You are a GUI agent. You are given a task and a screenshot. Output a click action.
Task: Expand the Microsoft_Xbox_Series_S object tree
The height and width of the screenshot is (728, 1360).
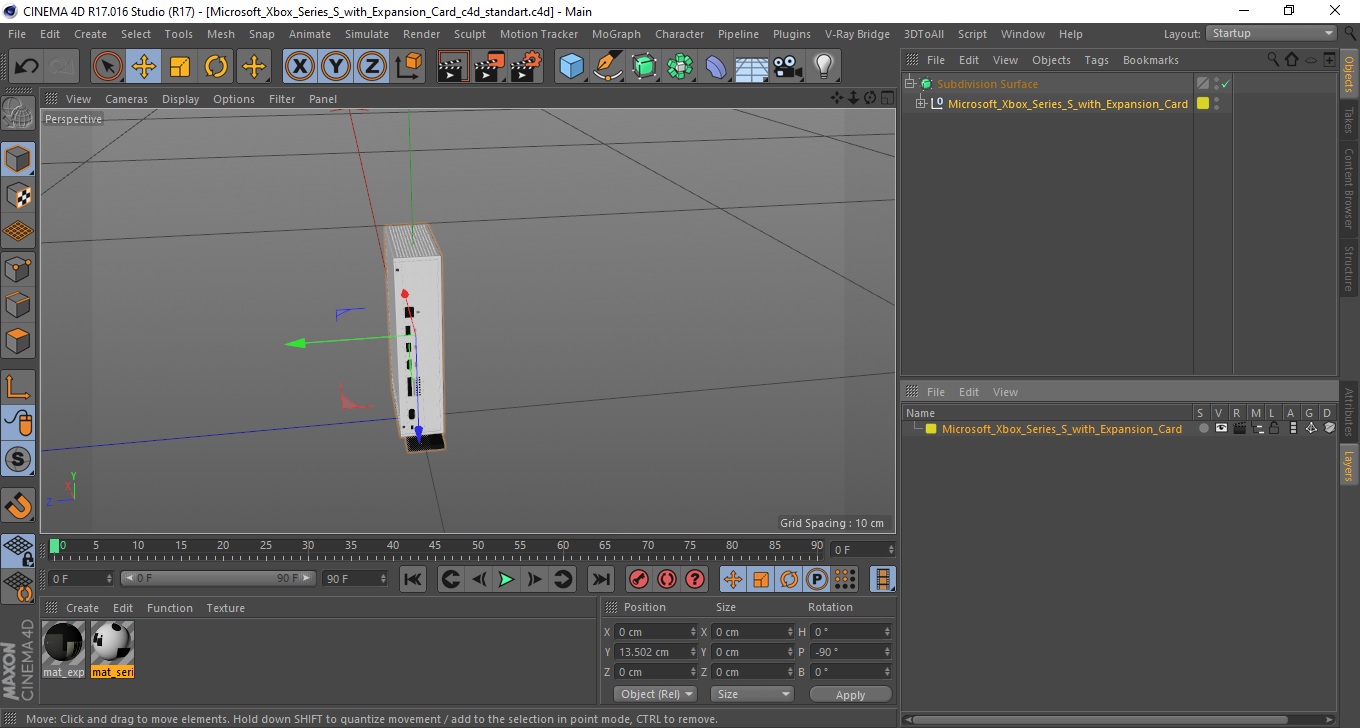[x=921, y=103]
